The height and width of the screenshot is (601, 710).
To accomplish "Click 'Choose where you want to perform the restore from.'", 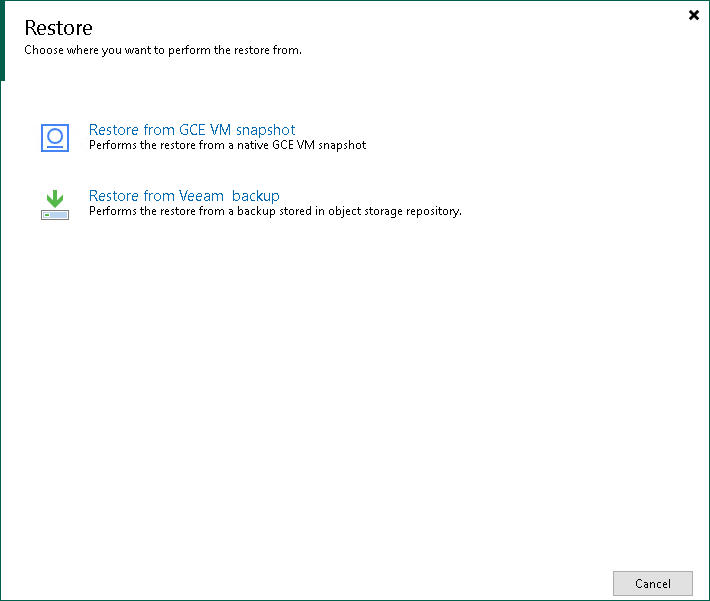I will 163,50.
